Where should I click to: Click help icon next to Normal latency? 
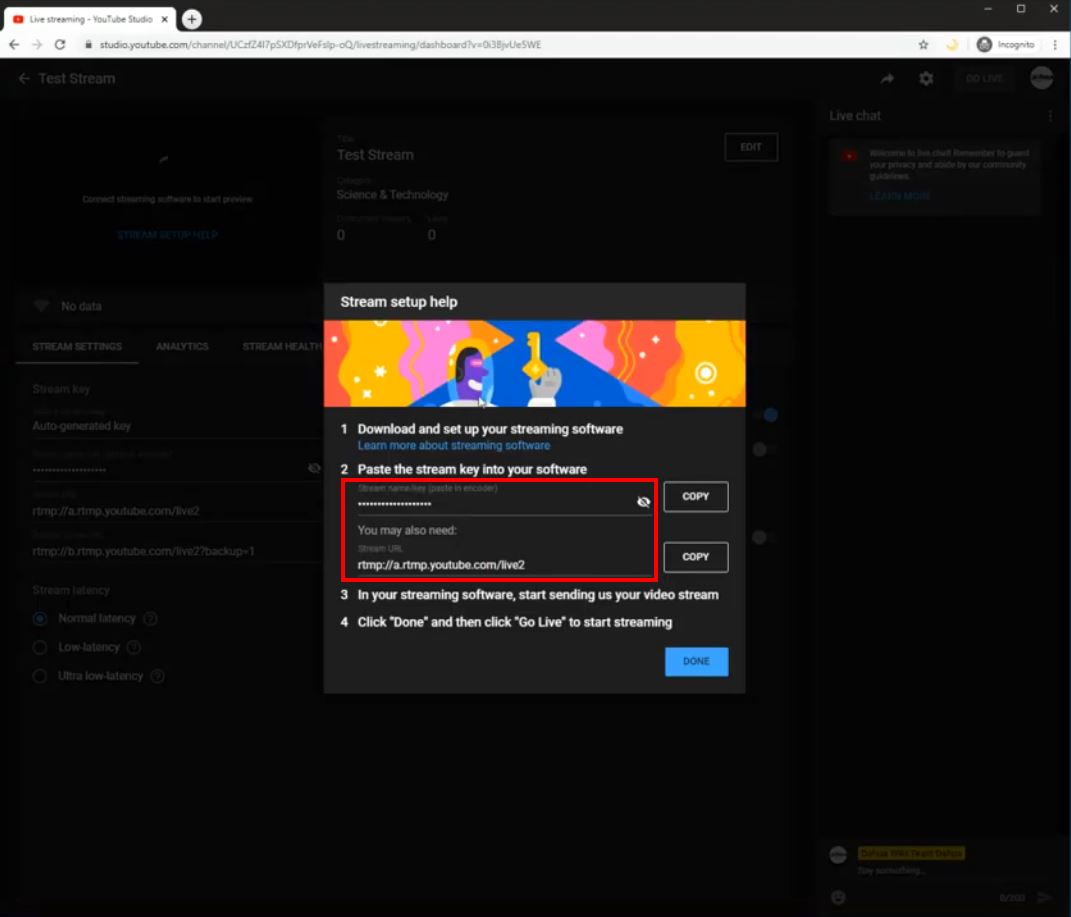150,619
